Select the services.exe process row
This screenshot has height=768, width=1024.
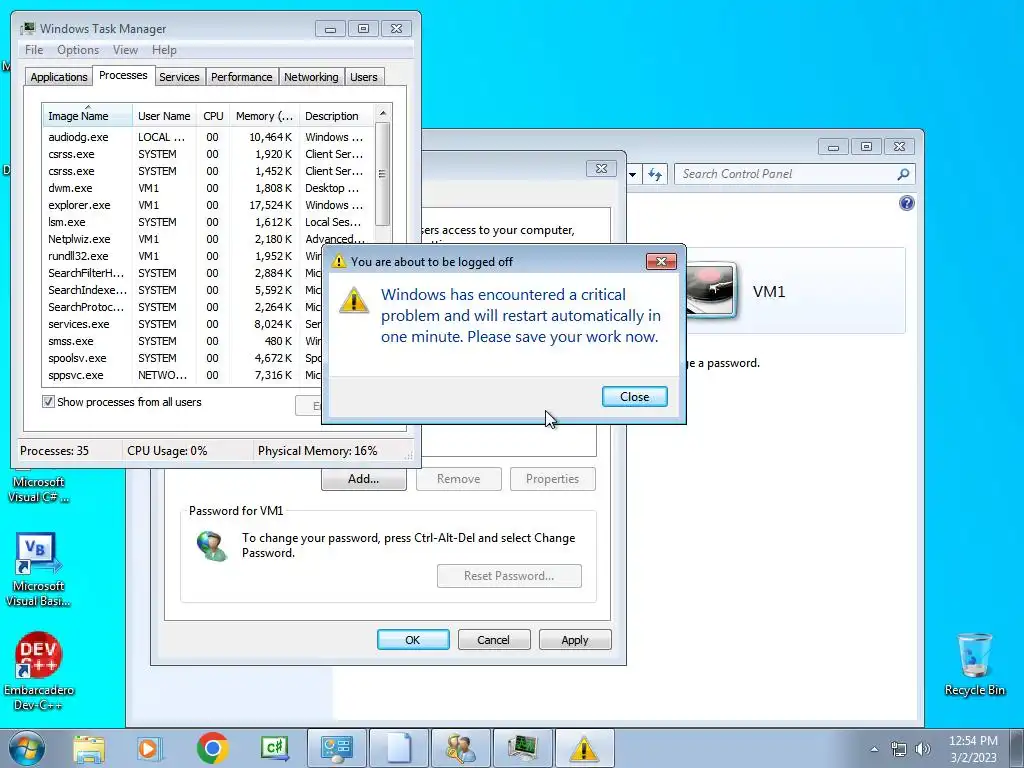click(183, 324)
